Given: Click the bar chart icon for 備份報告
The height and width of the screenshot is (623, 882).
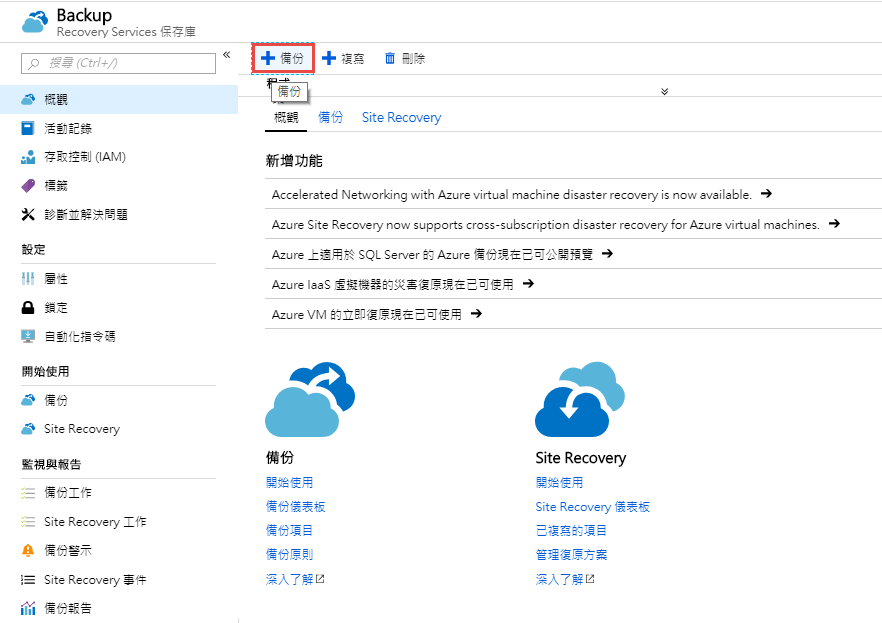Looking at the screenshot, I should 28,608.
